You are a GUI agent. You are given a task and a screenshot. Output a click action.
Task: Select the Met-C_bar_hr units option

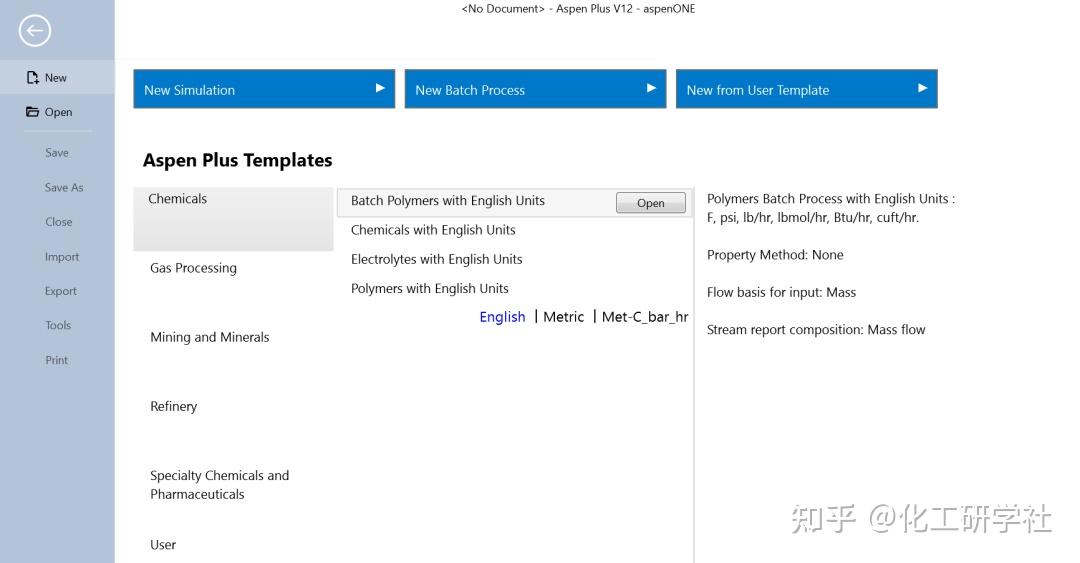pos(645,317)
